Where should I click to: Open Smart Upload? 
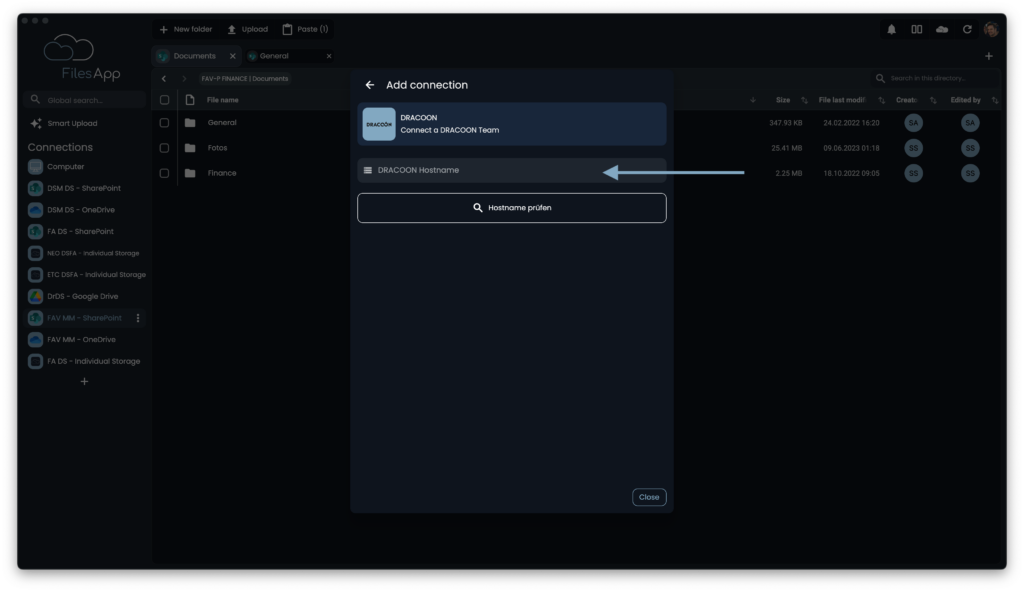pyautogui.click(x=64, y=123)
